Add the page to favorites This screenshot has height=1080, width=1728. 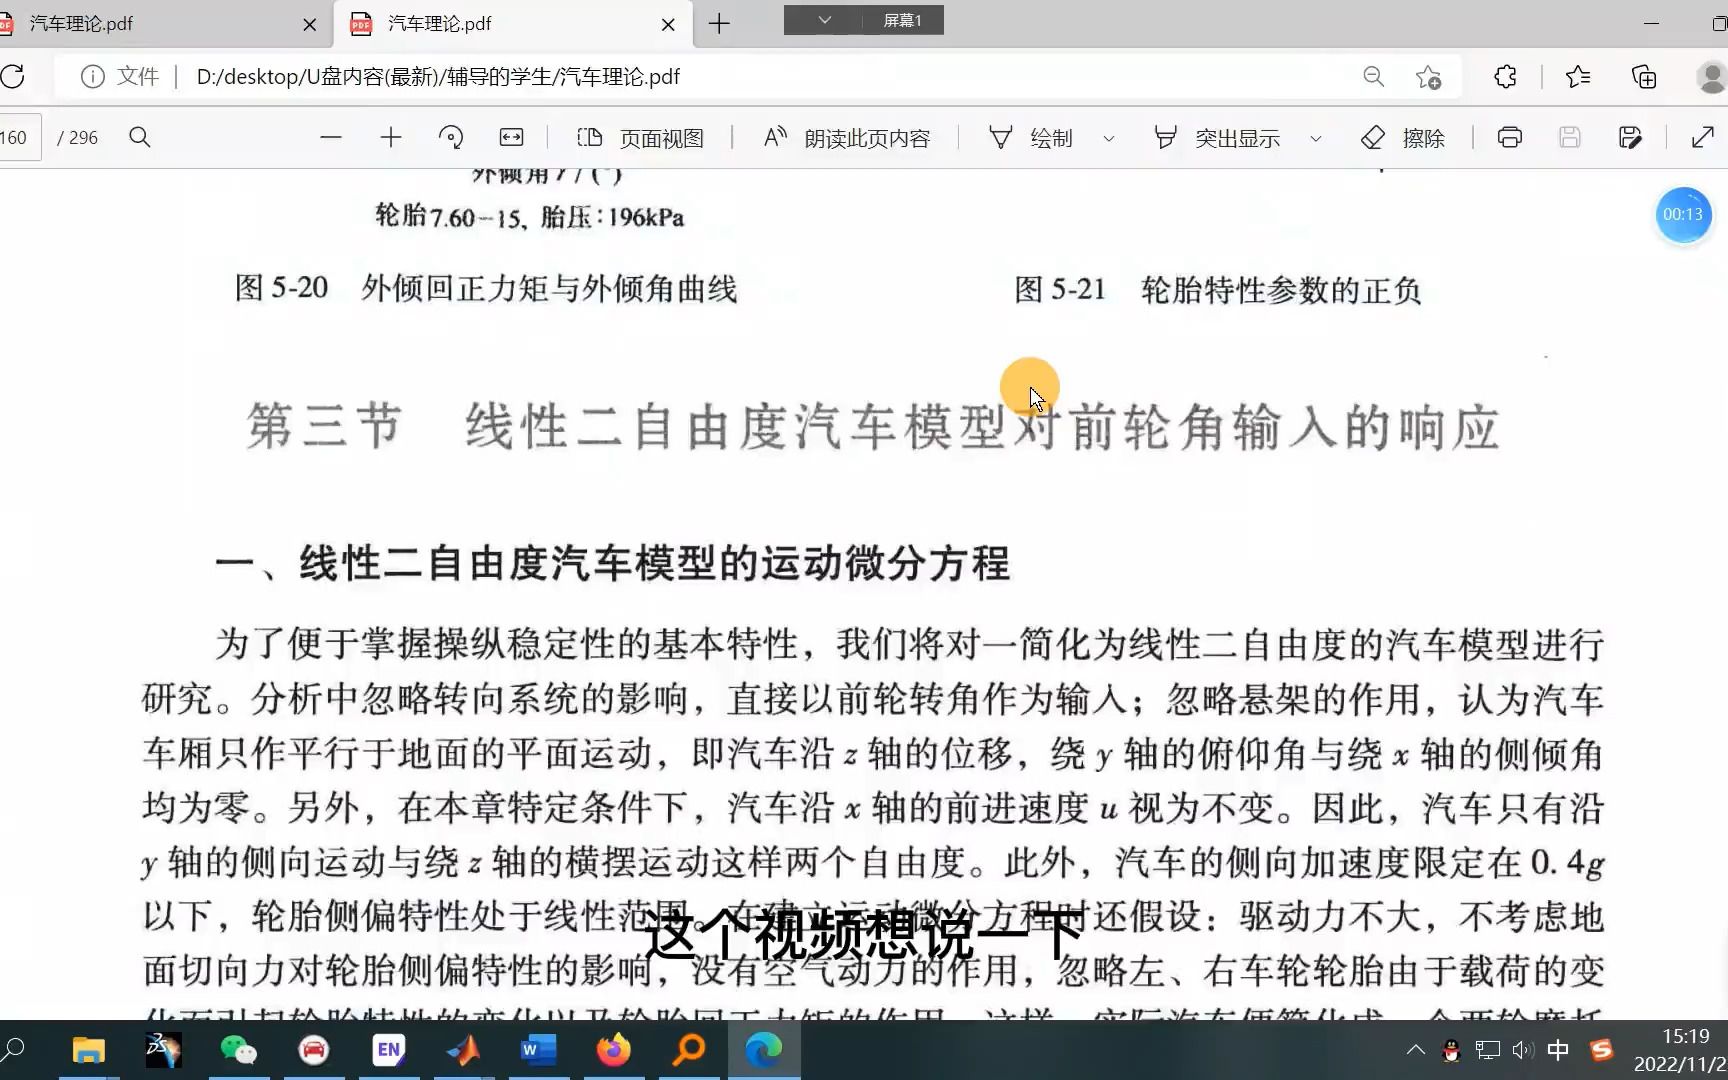[1428, 76]
